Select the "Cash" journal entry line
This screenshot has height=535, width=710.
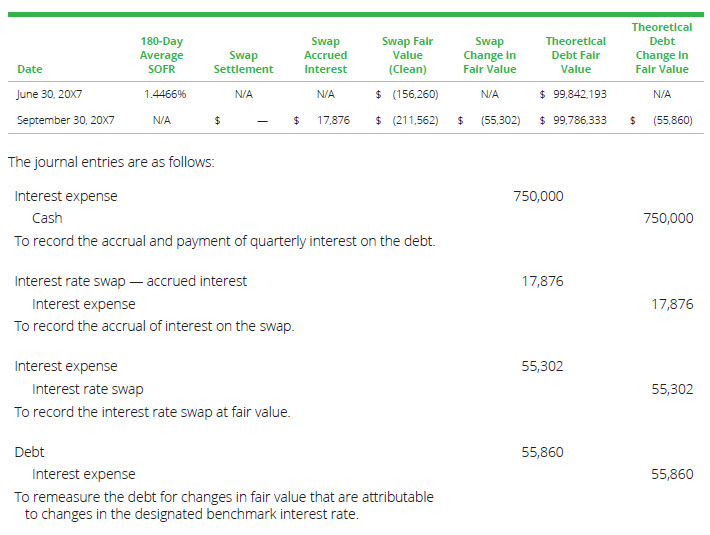click(x=47, y=218)
